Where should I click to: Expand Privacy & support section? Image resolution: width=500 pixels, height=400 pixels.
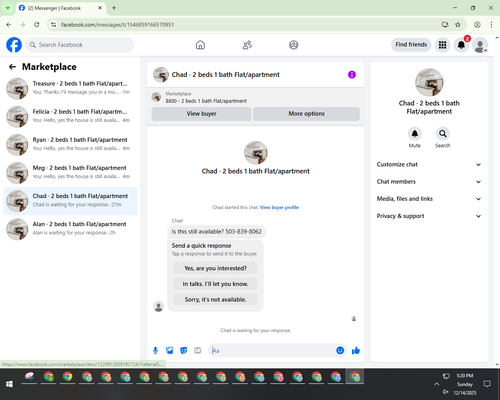[x=429, y=216]
